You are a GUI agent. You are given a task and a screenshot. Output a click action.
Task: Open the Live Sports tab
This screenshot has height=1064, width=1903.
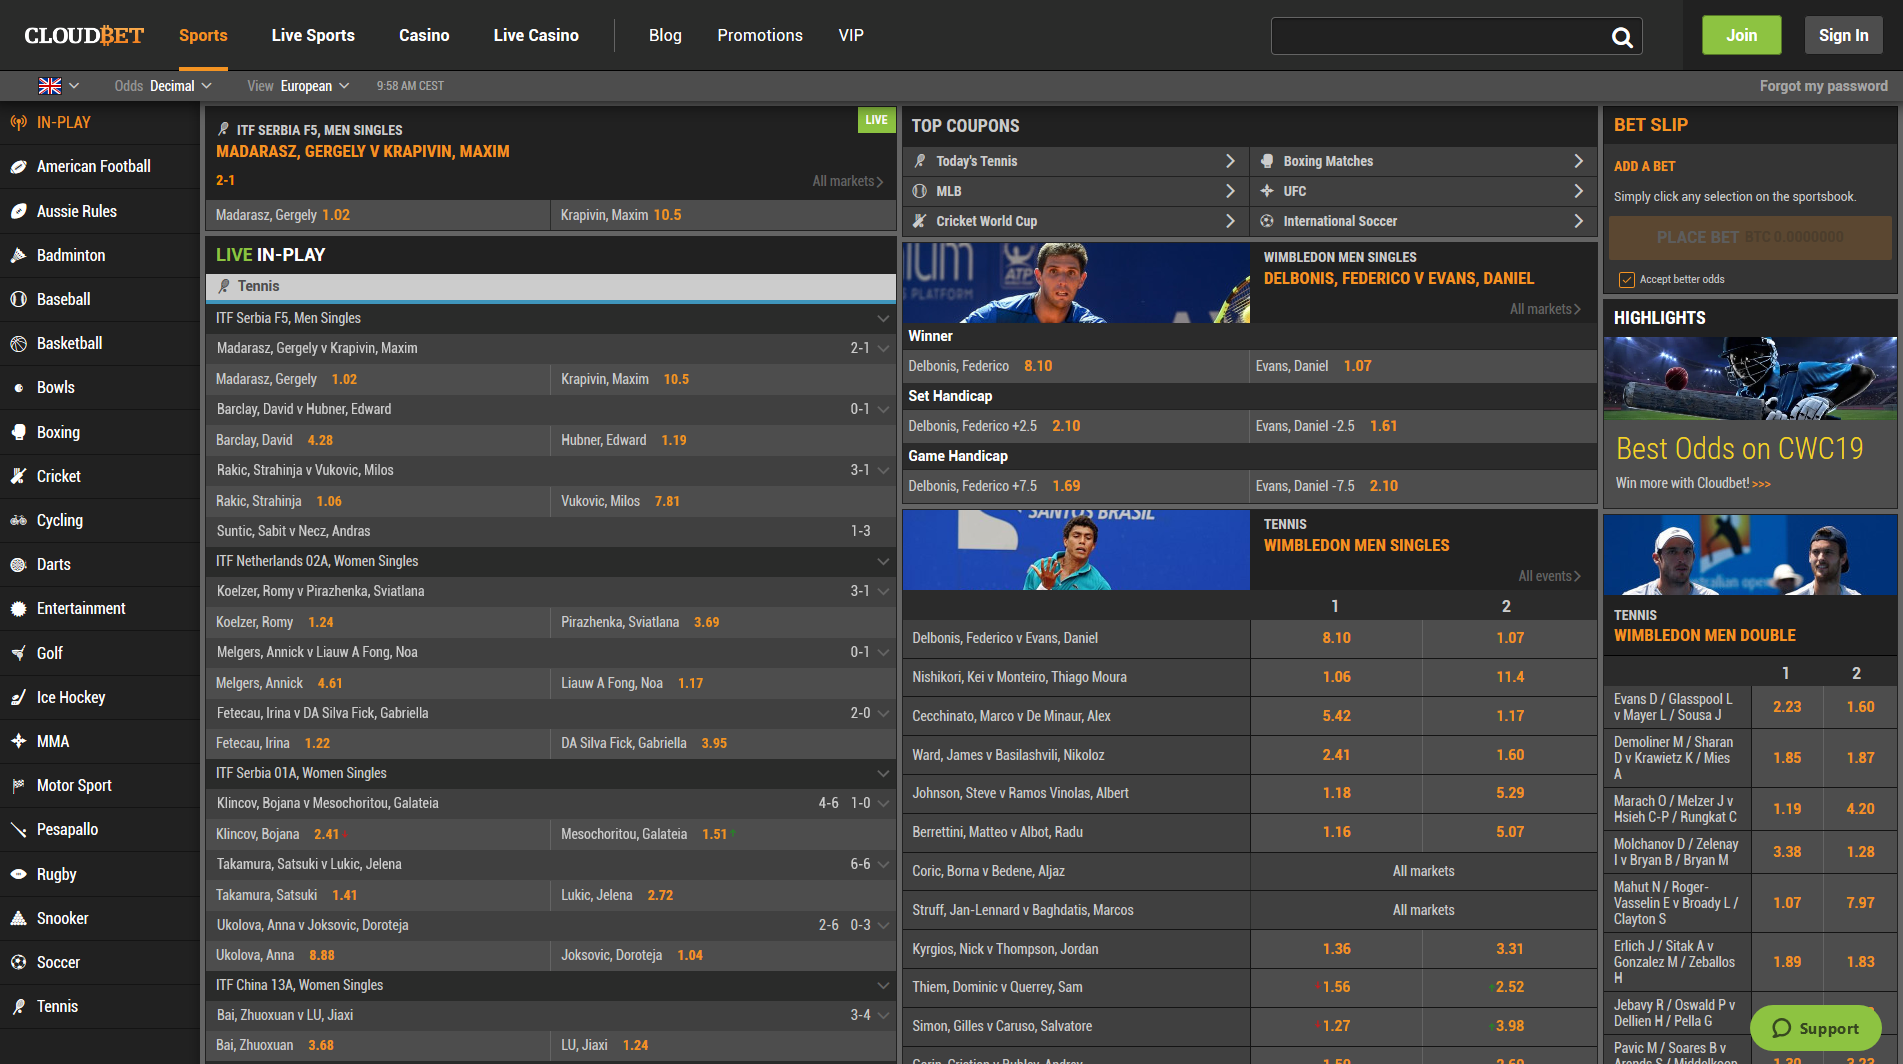point(313,35)
